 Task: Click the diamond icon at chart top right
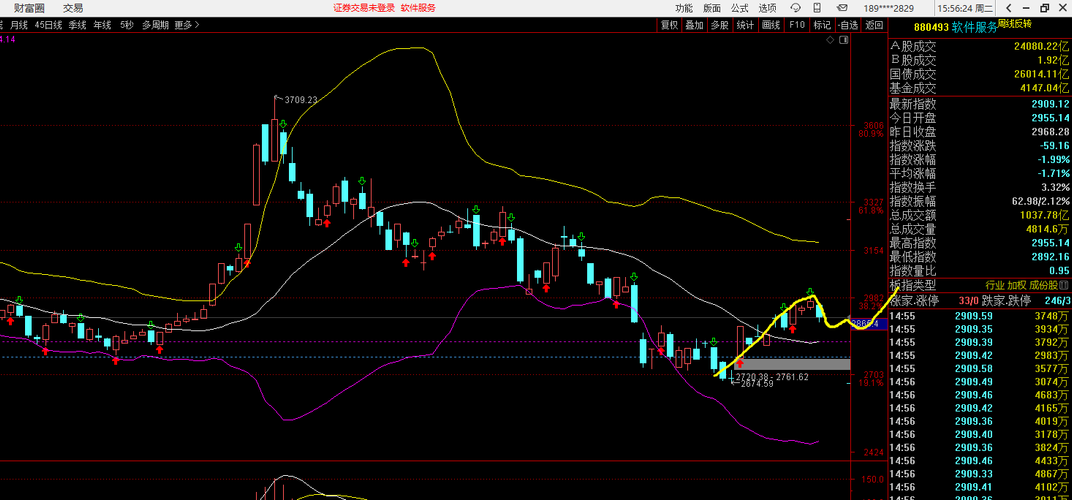tap(831, 40)
